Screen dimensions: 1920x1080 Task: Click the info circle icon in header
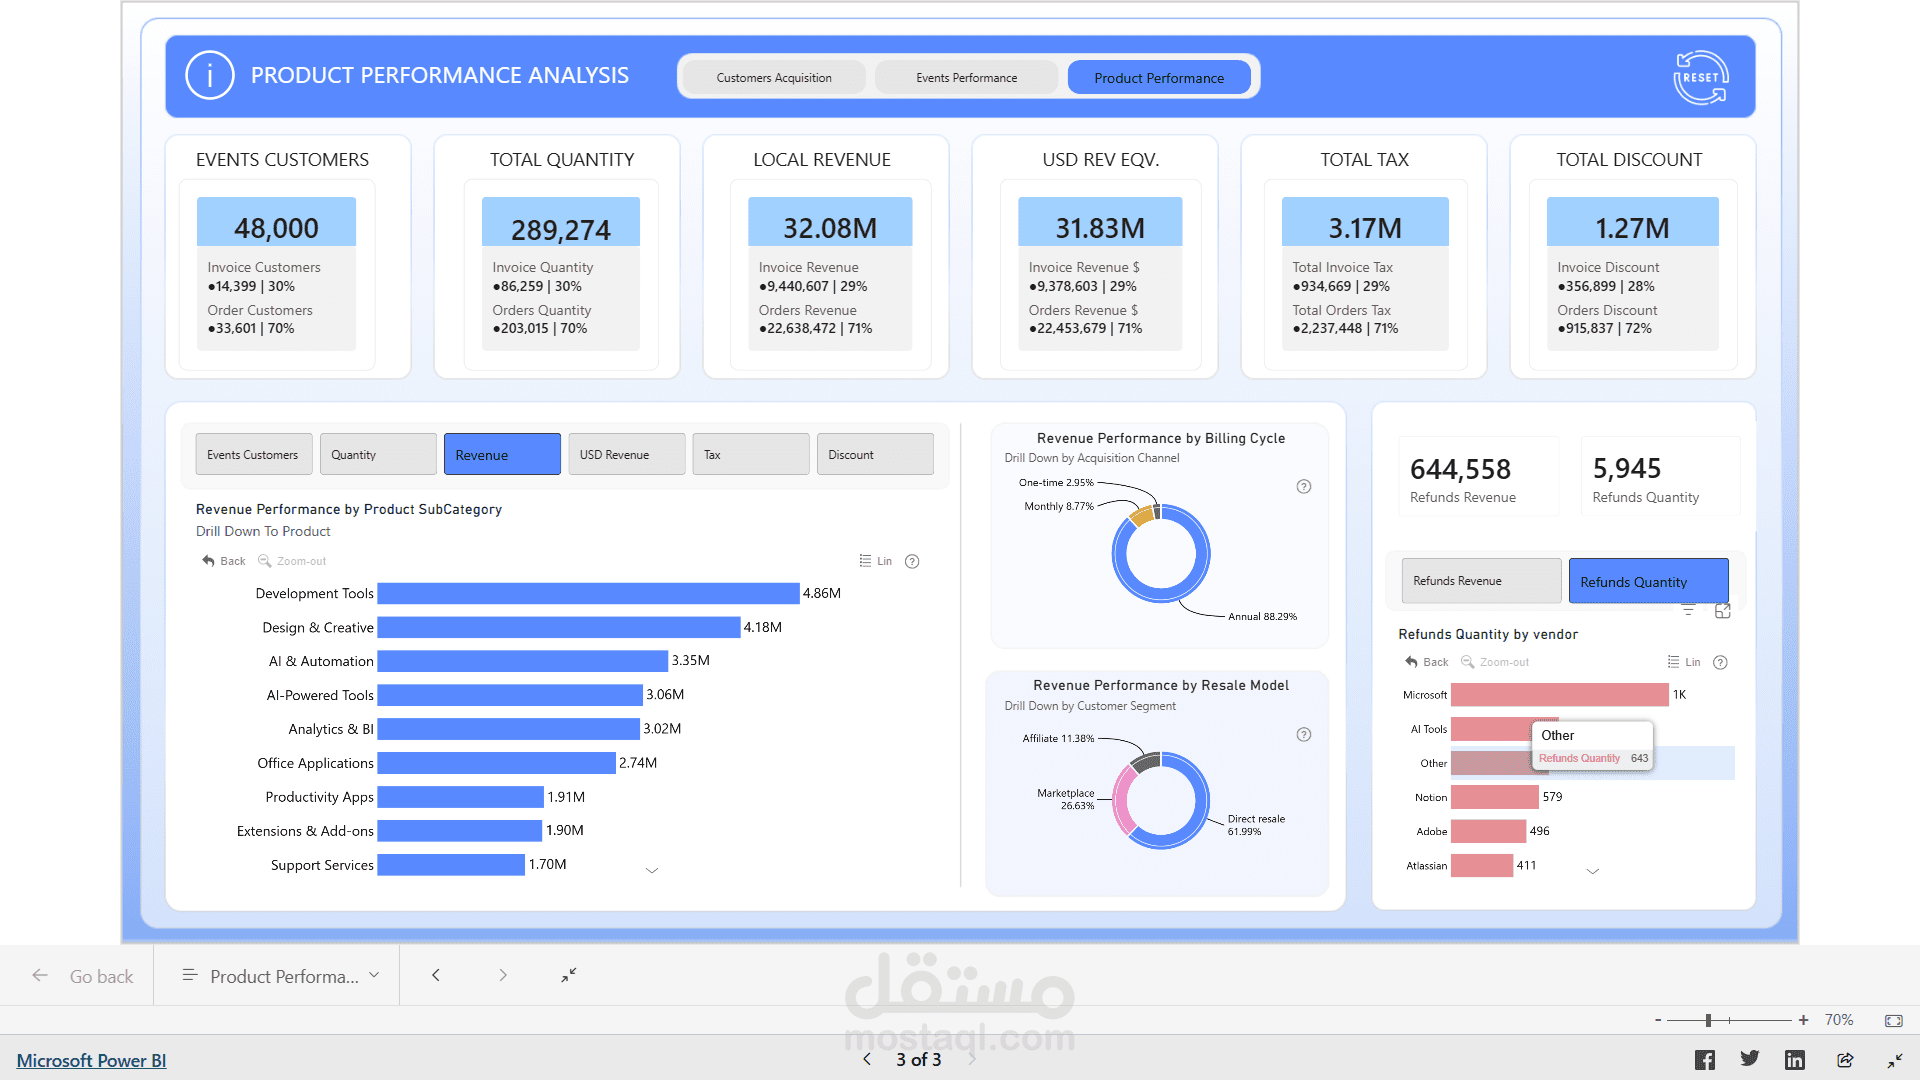click(210, 76)
